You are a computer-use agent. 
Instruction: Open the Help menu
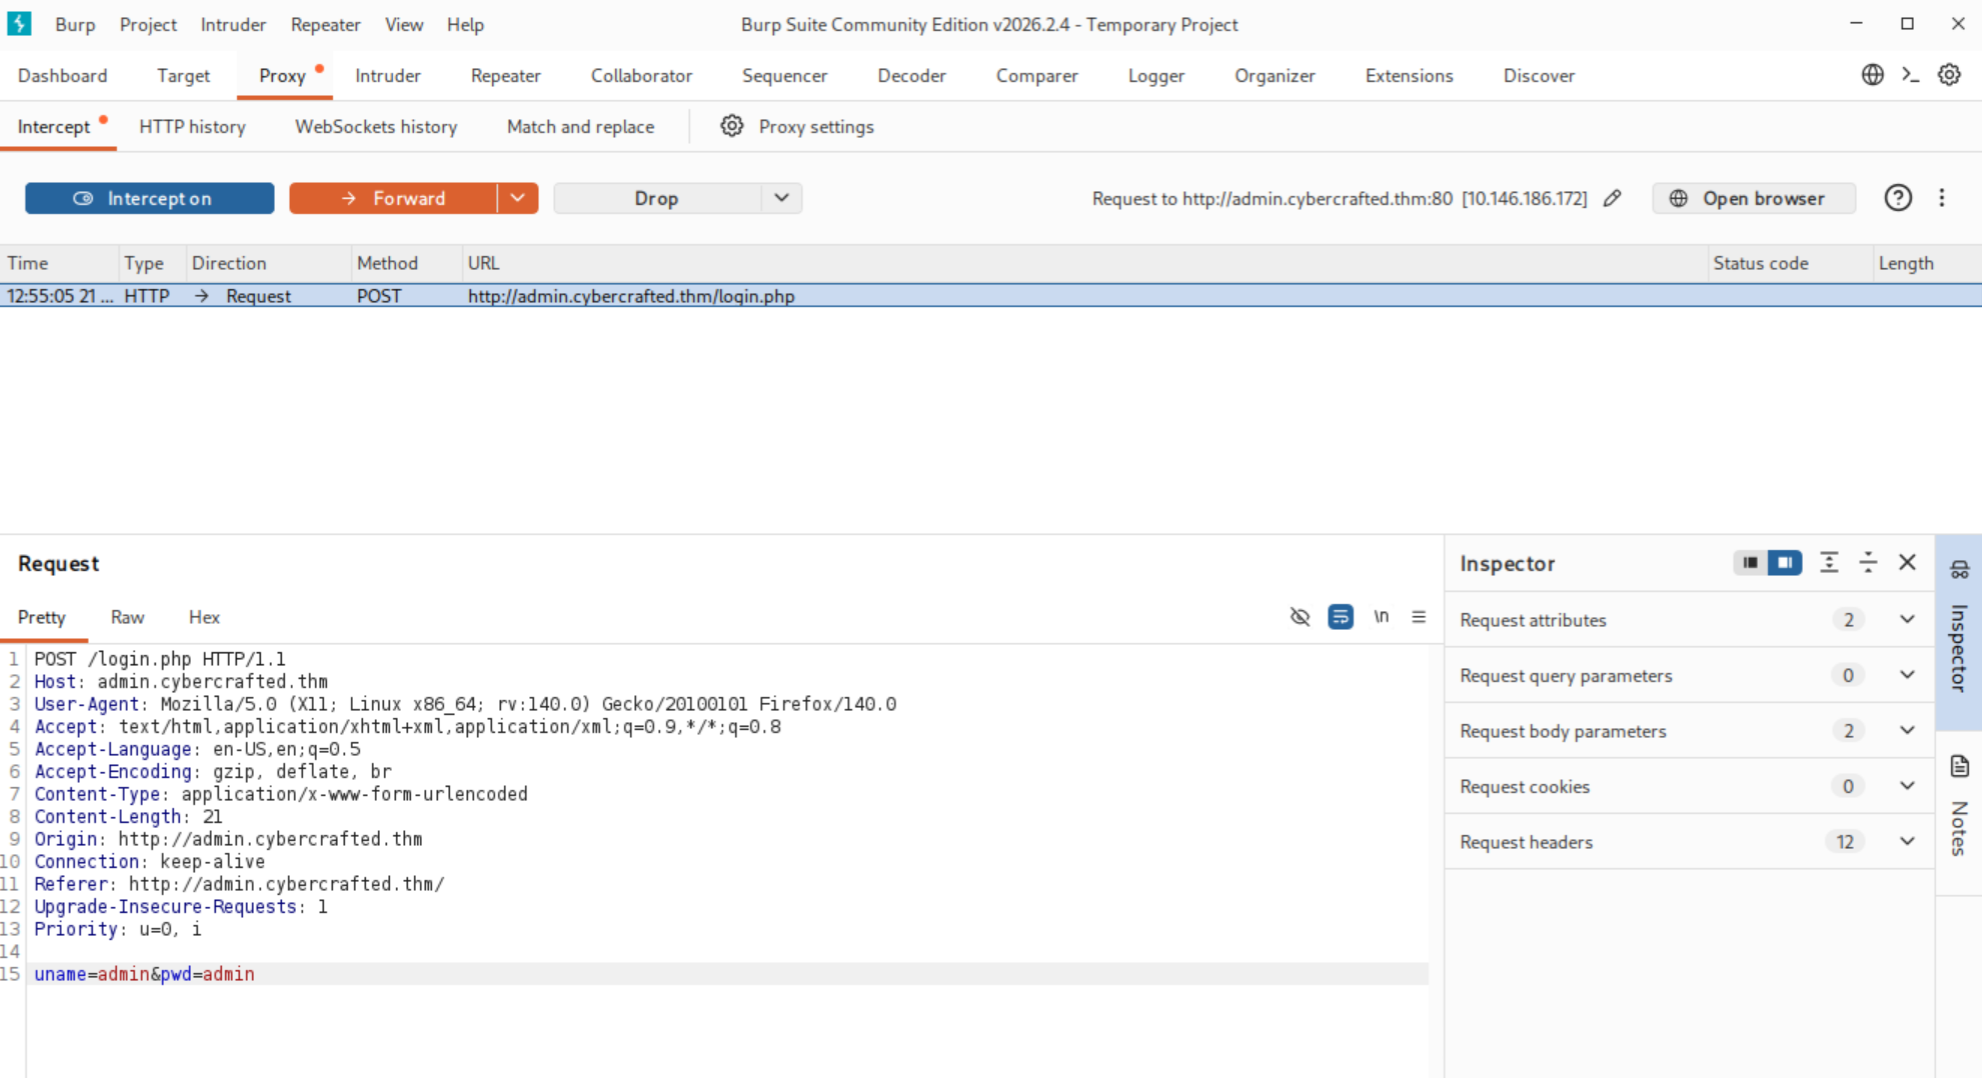[x=465, y=24]
